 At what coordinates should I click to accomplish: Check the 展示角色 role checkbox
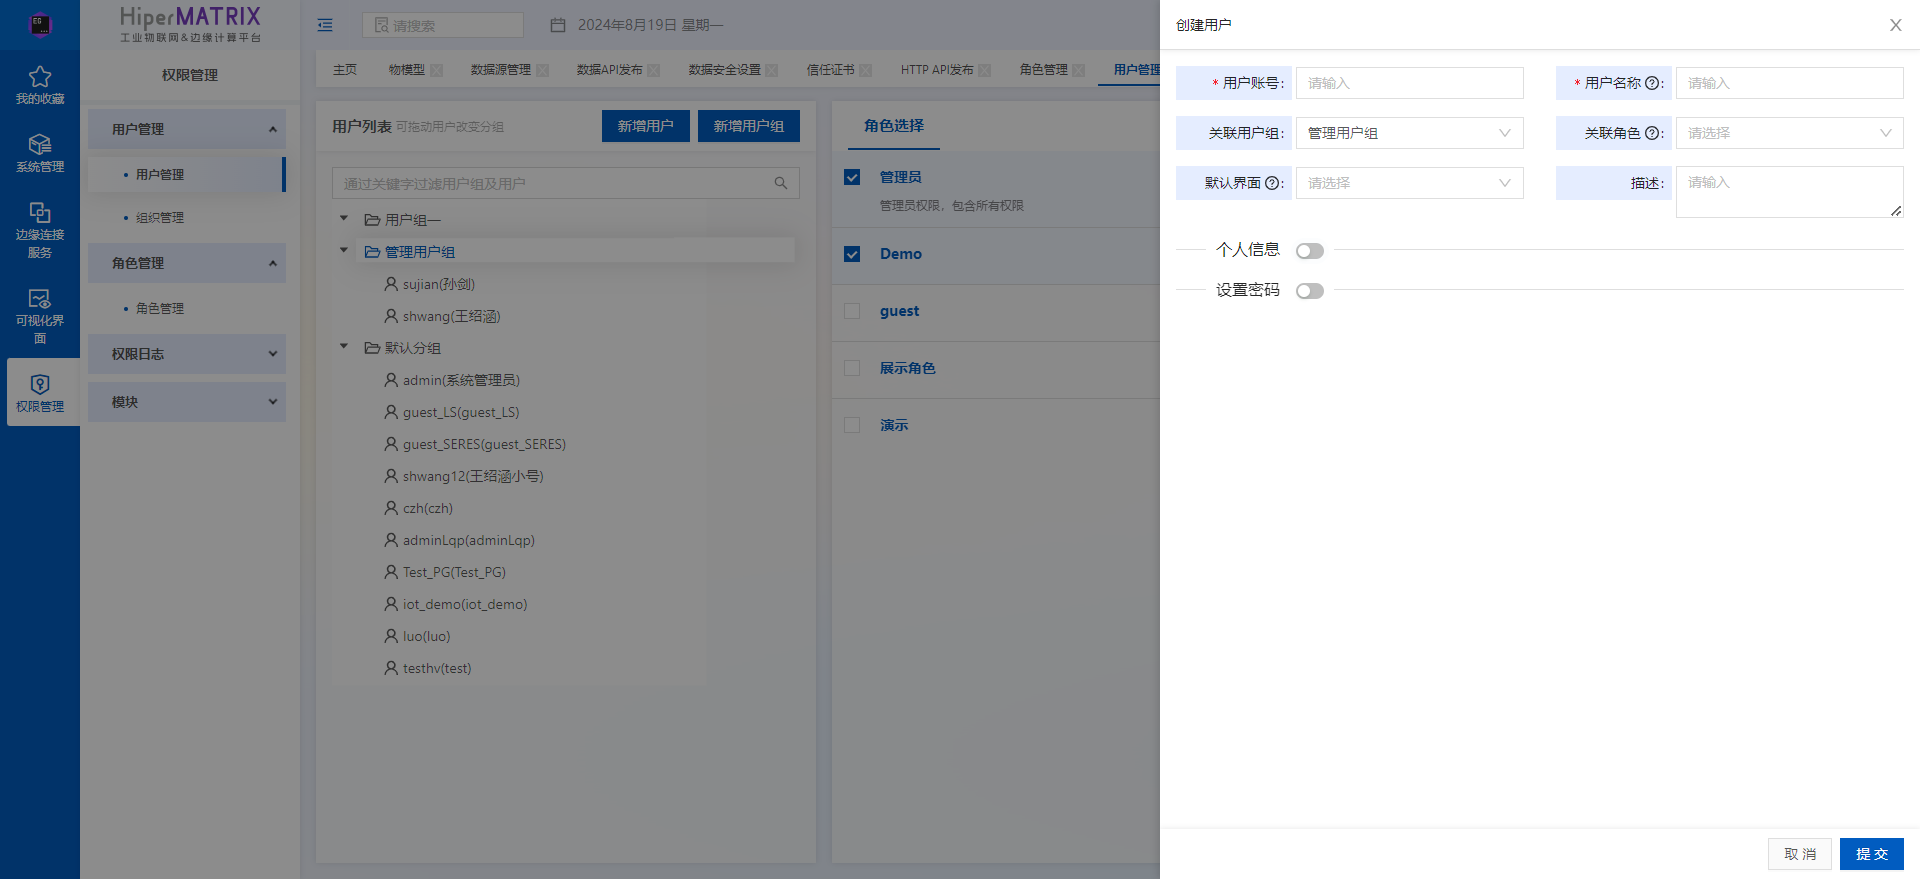[852, 368]
